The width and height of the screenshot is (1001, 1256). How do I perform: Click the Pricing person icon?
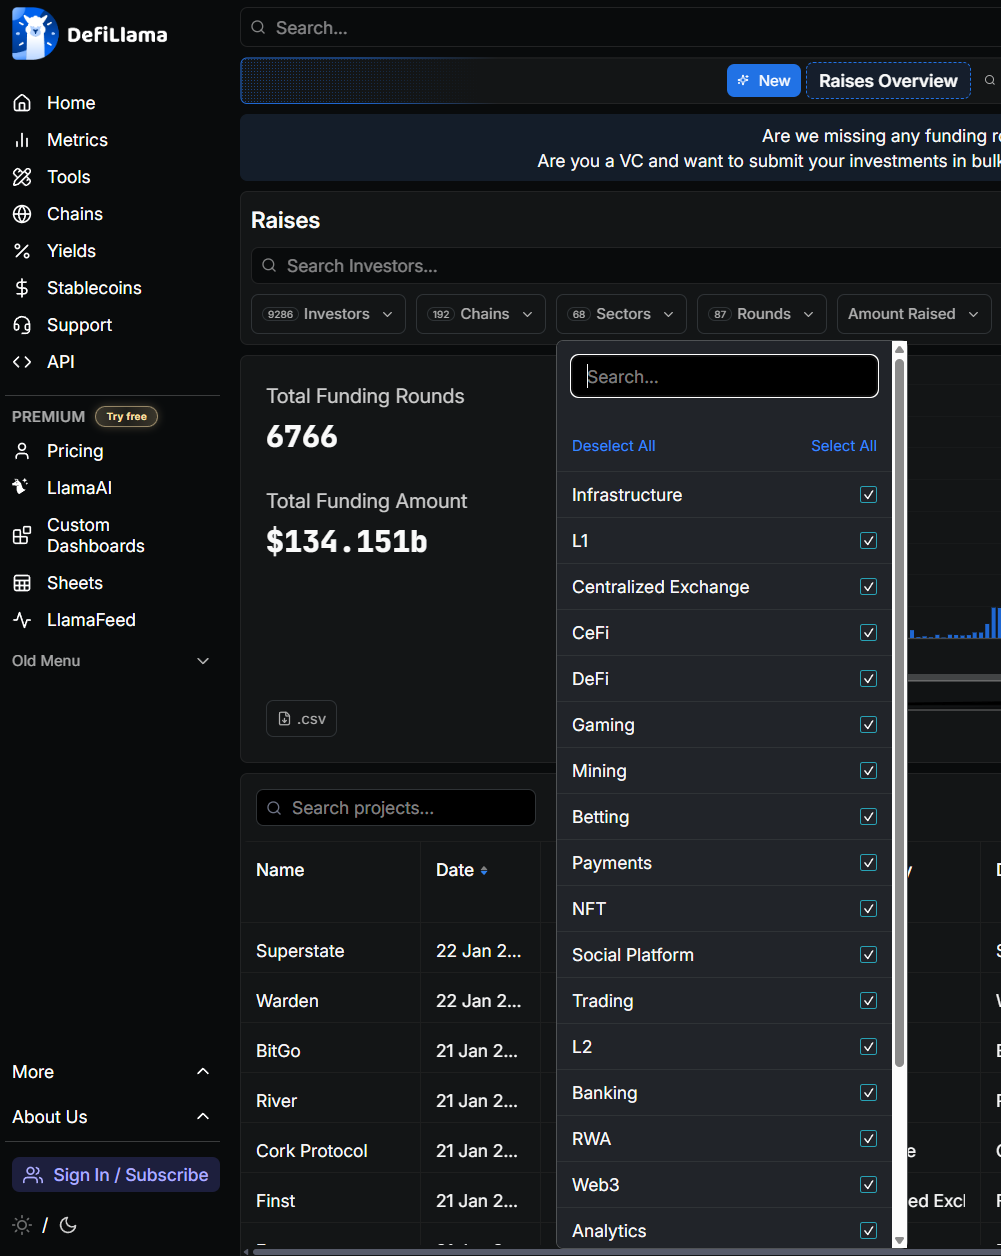click(x=22, y=451)
